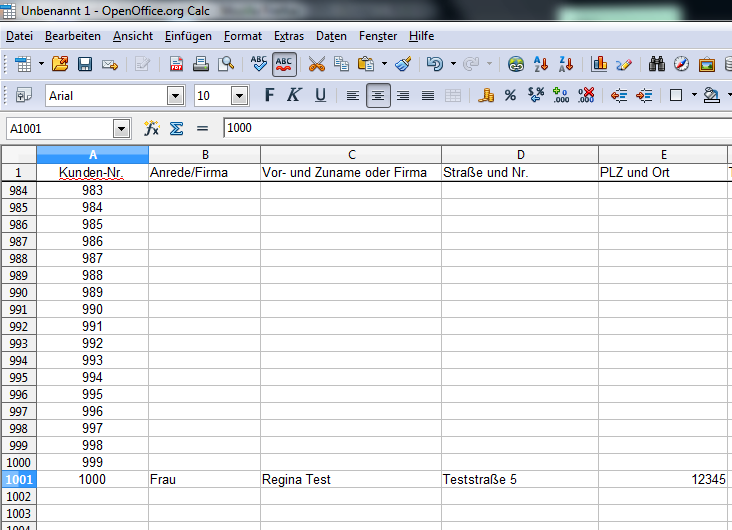Increase indent icon
This screenshot has height=530, width=732.
tap(644, 96)
